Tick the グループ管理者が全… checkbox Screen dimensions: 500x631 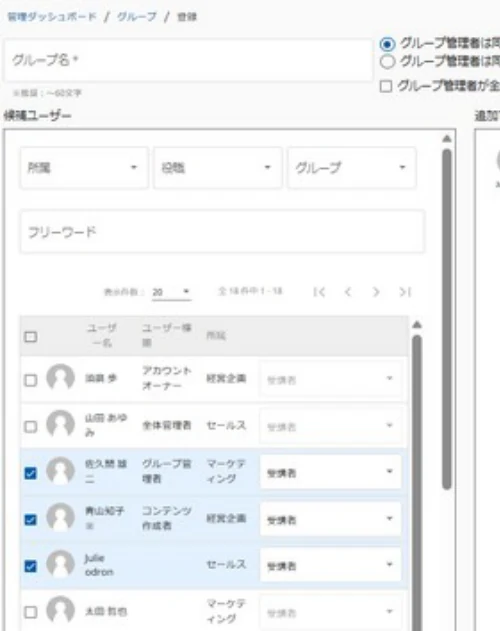coord(386,86)
